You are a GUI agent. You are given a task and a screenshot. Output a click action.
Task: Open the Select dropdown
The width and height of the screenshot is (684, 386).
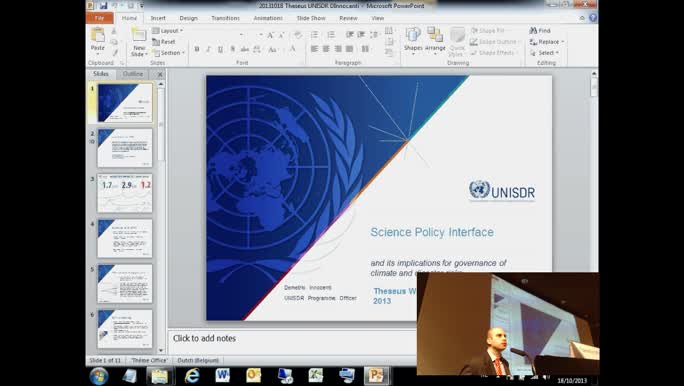544,53
